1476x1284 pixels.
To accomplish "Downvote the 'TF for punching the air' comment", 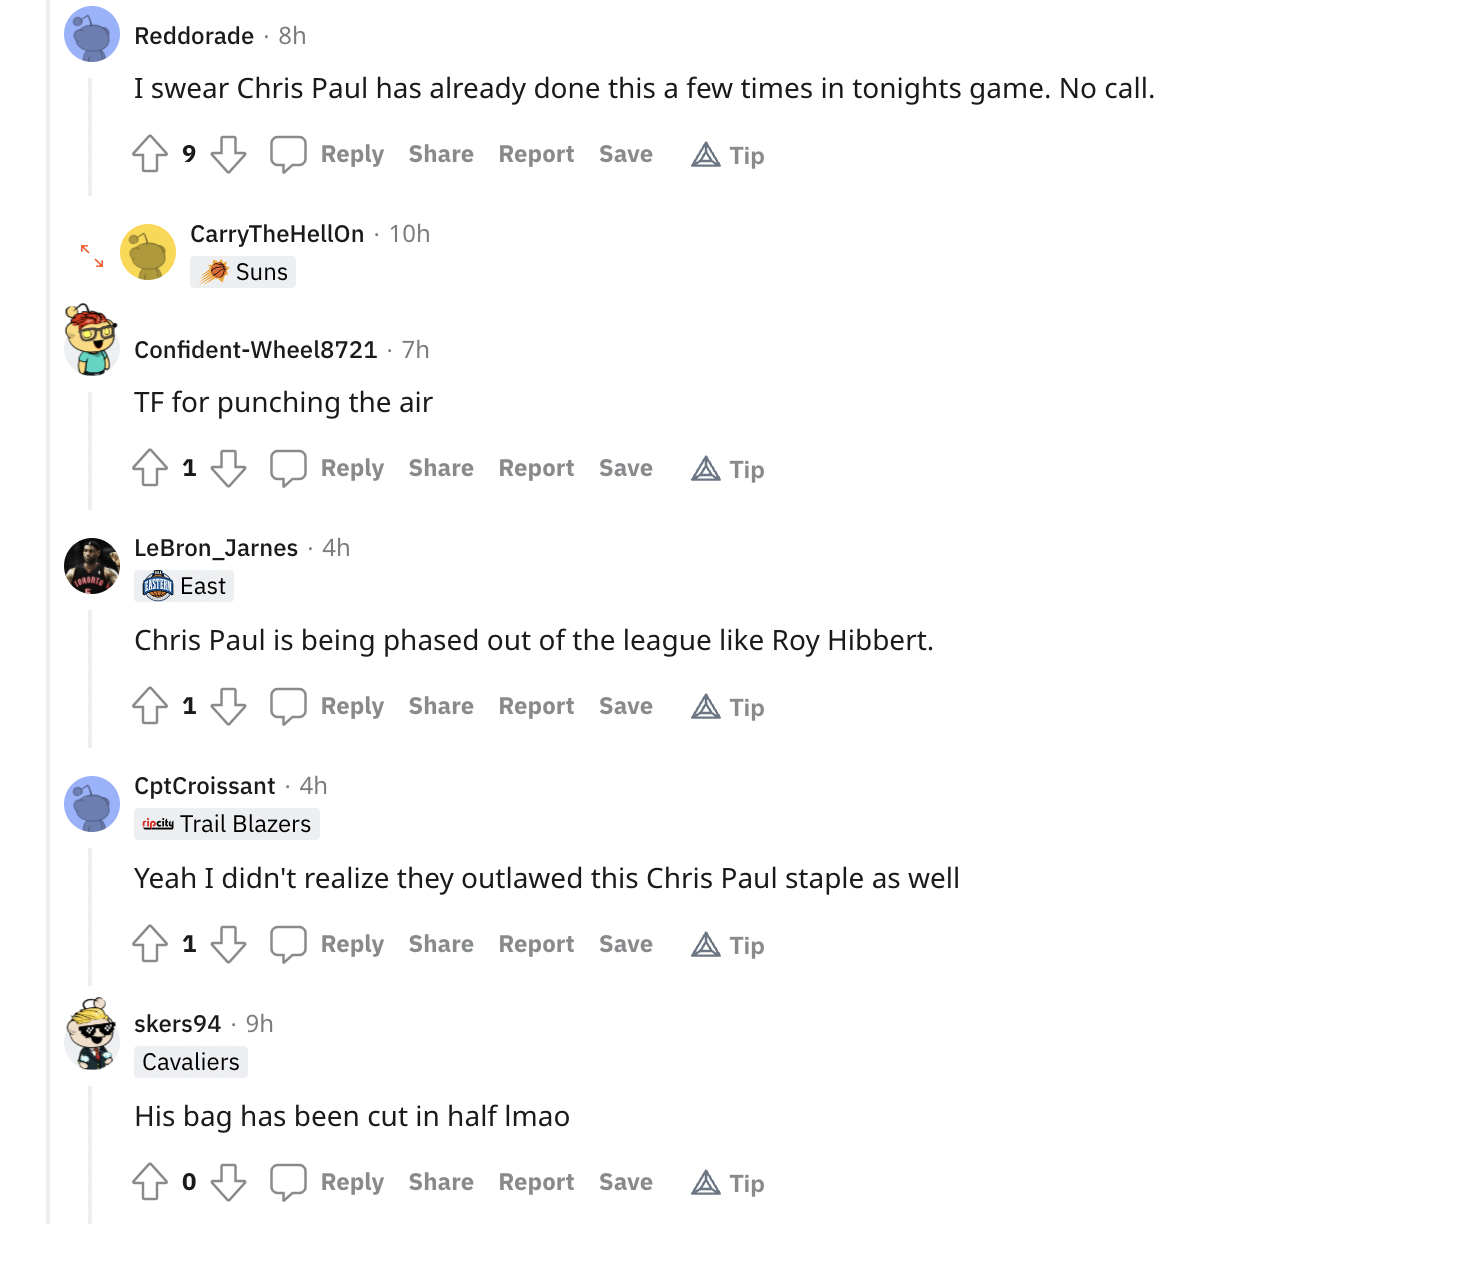I will pyautogui.click(x=229, y=468).
